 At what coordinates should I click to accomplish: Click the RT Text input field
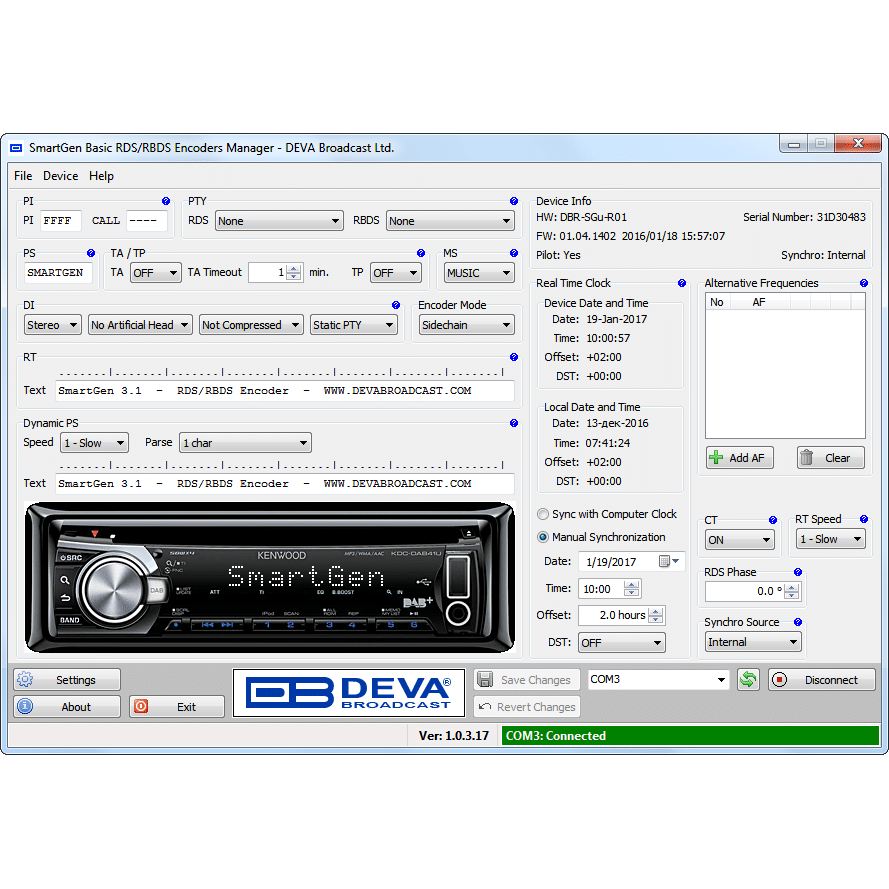tap(285, 391)
